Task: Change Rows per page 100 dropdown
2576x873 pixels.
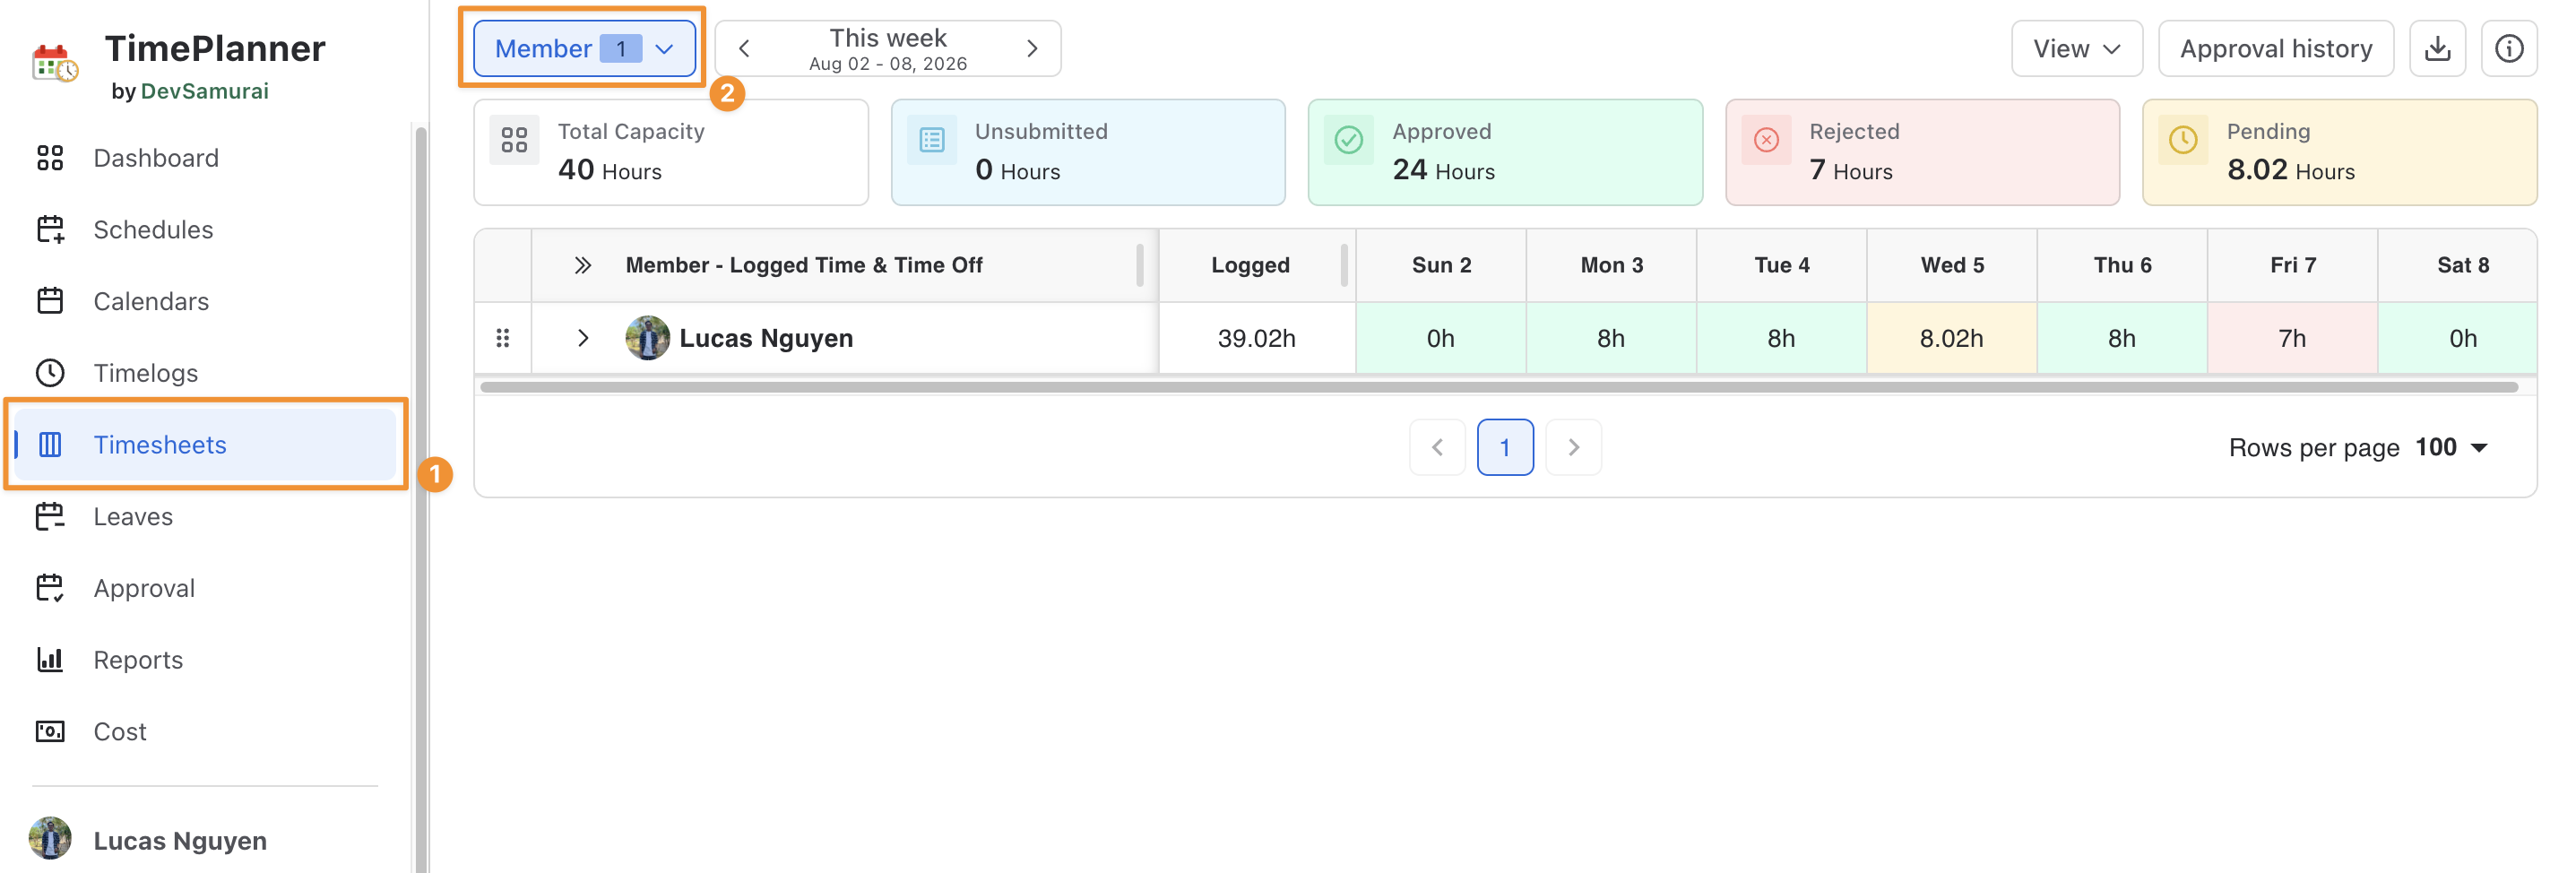Action: 2451,447
